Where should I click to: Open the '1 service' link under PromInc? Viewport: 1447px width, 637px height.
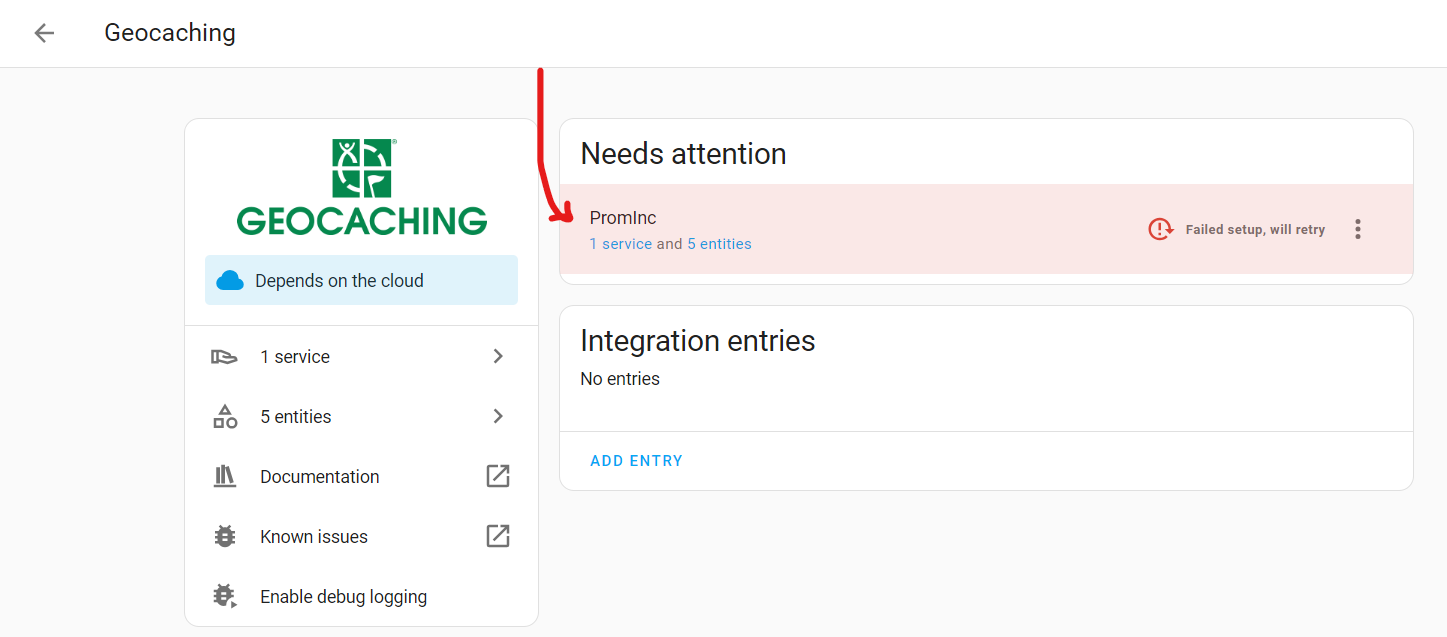point(620,243)
